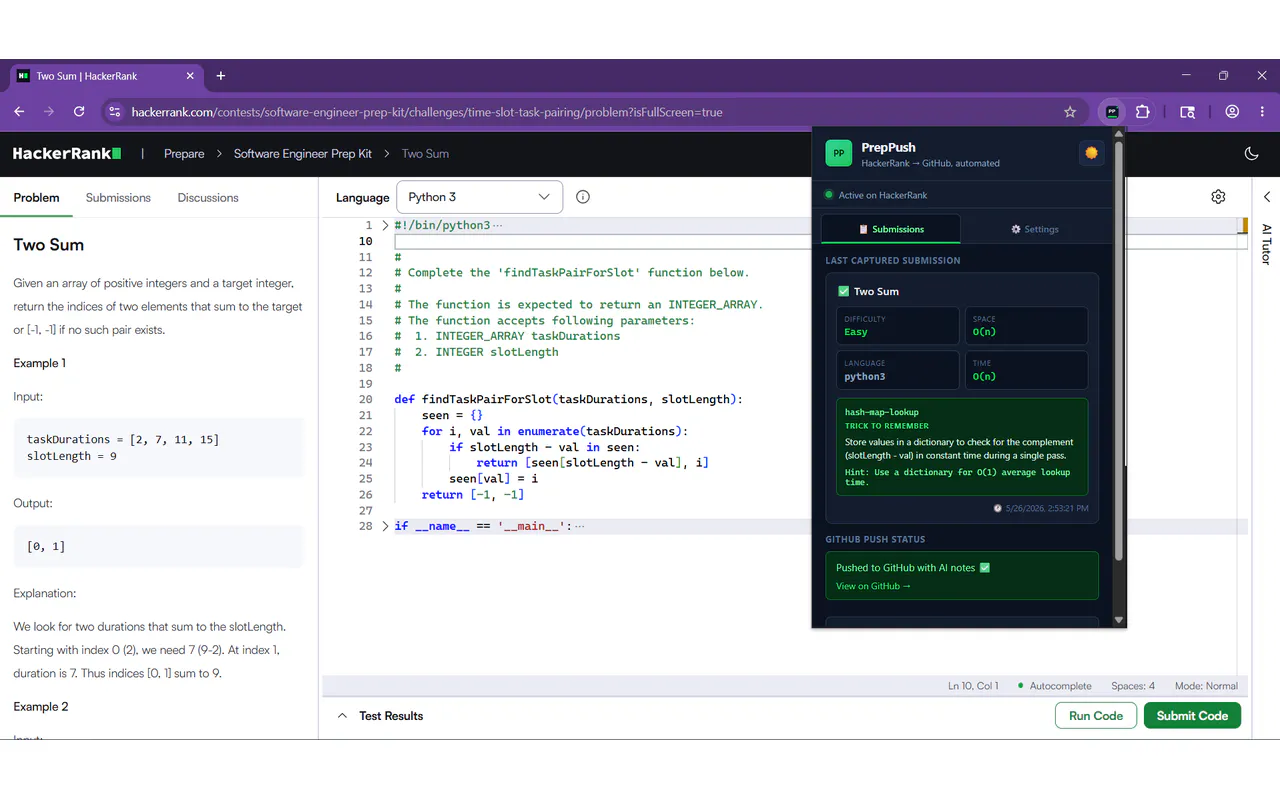The width and height of the screenshot is (1280, 800).
Task: Click the tab search icon beside Extensions
Action: [x=1187, y=112]
